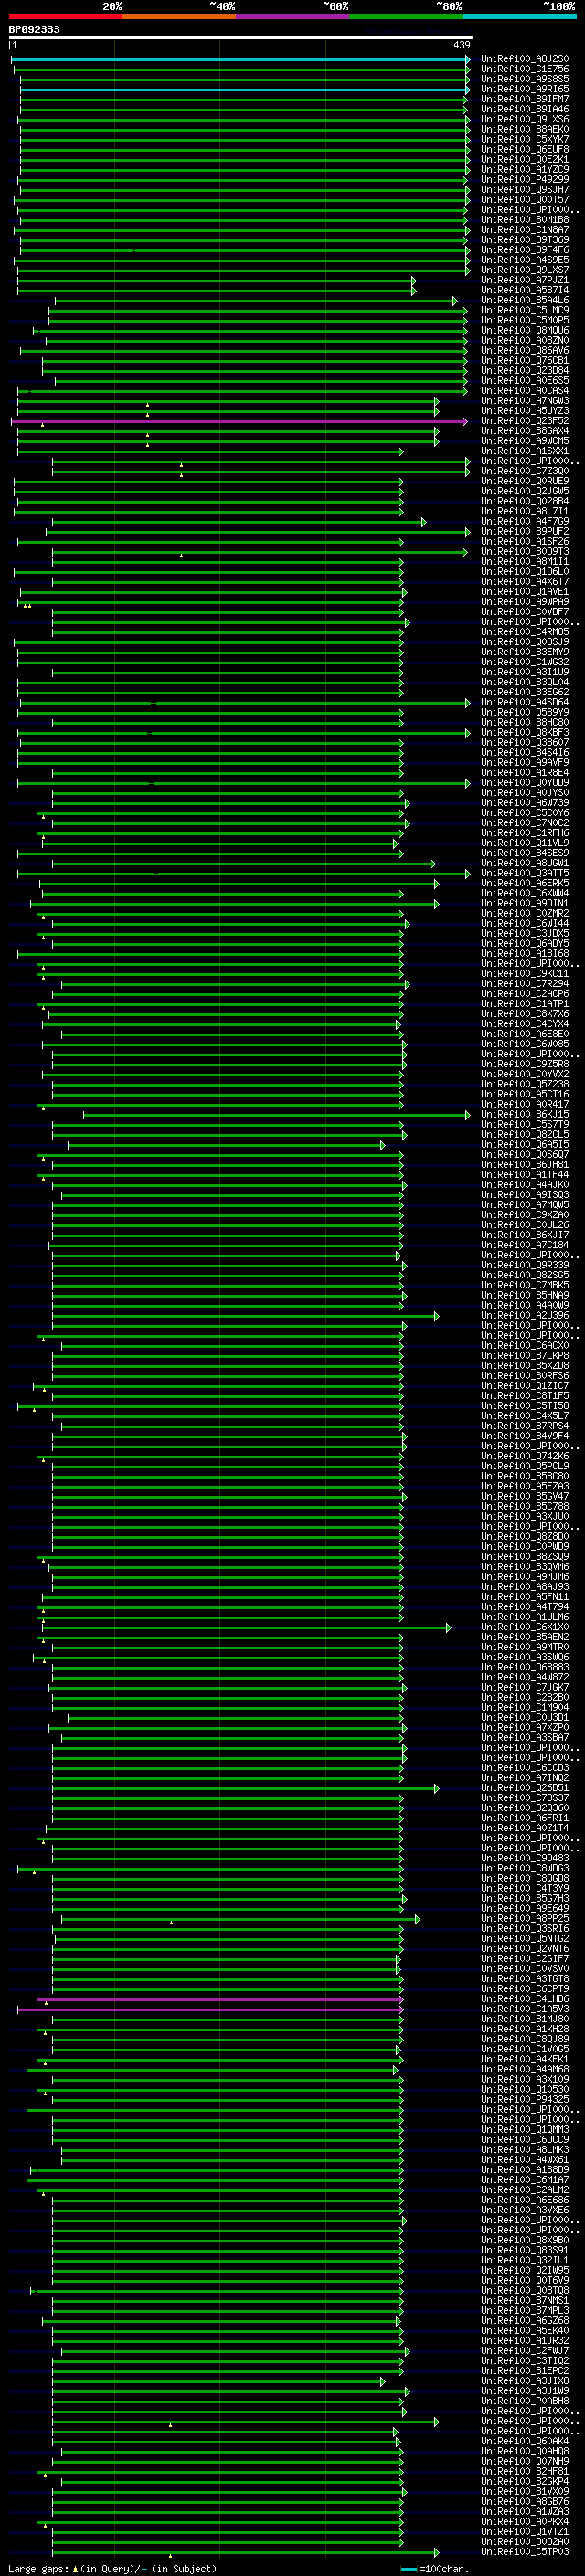Select hit UniRef100_C7Z3Q0
Screen dimensions: 585x2576
point(525,471)
